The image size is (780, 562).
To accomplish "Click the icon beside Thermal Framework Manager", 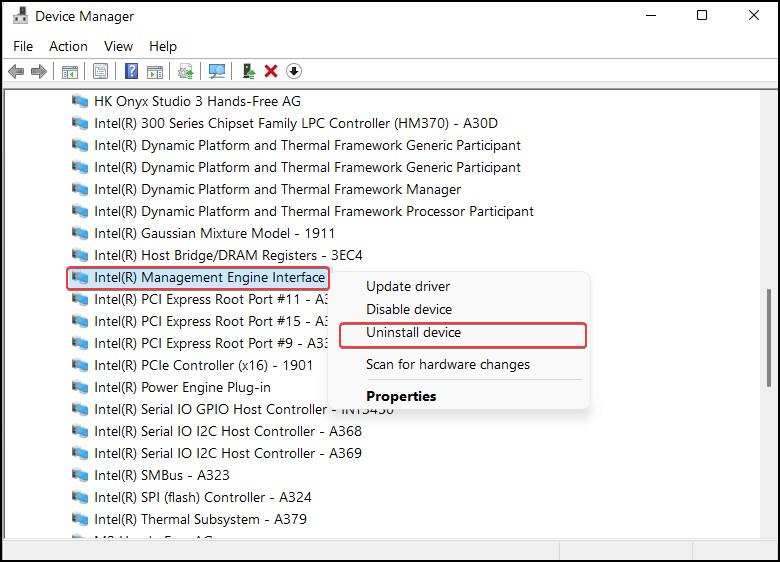I will tap(80, 189).
